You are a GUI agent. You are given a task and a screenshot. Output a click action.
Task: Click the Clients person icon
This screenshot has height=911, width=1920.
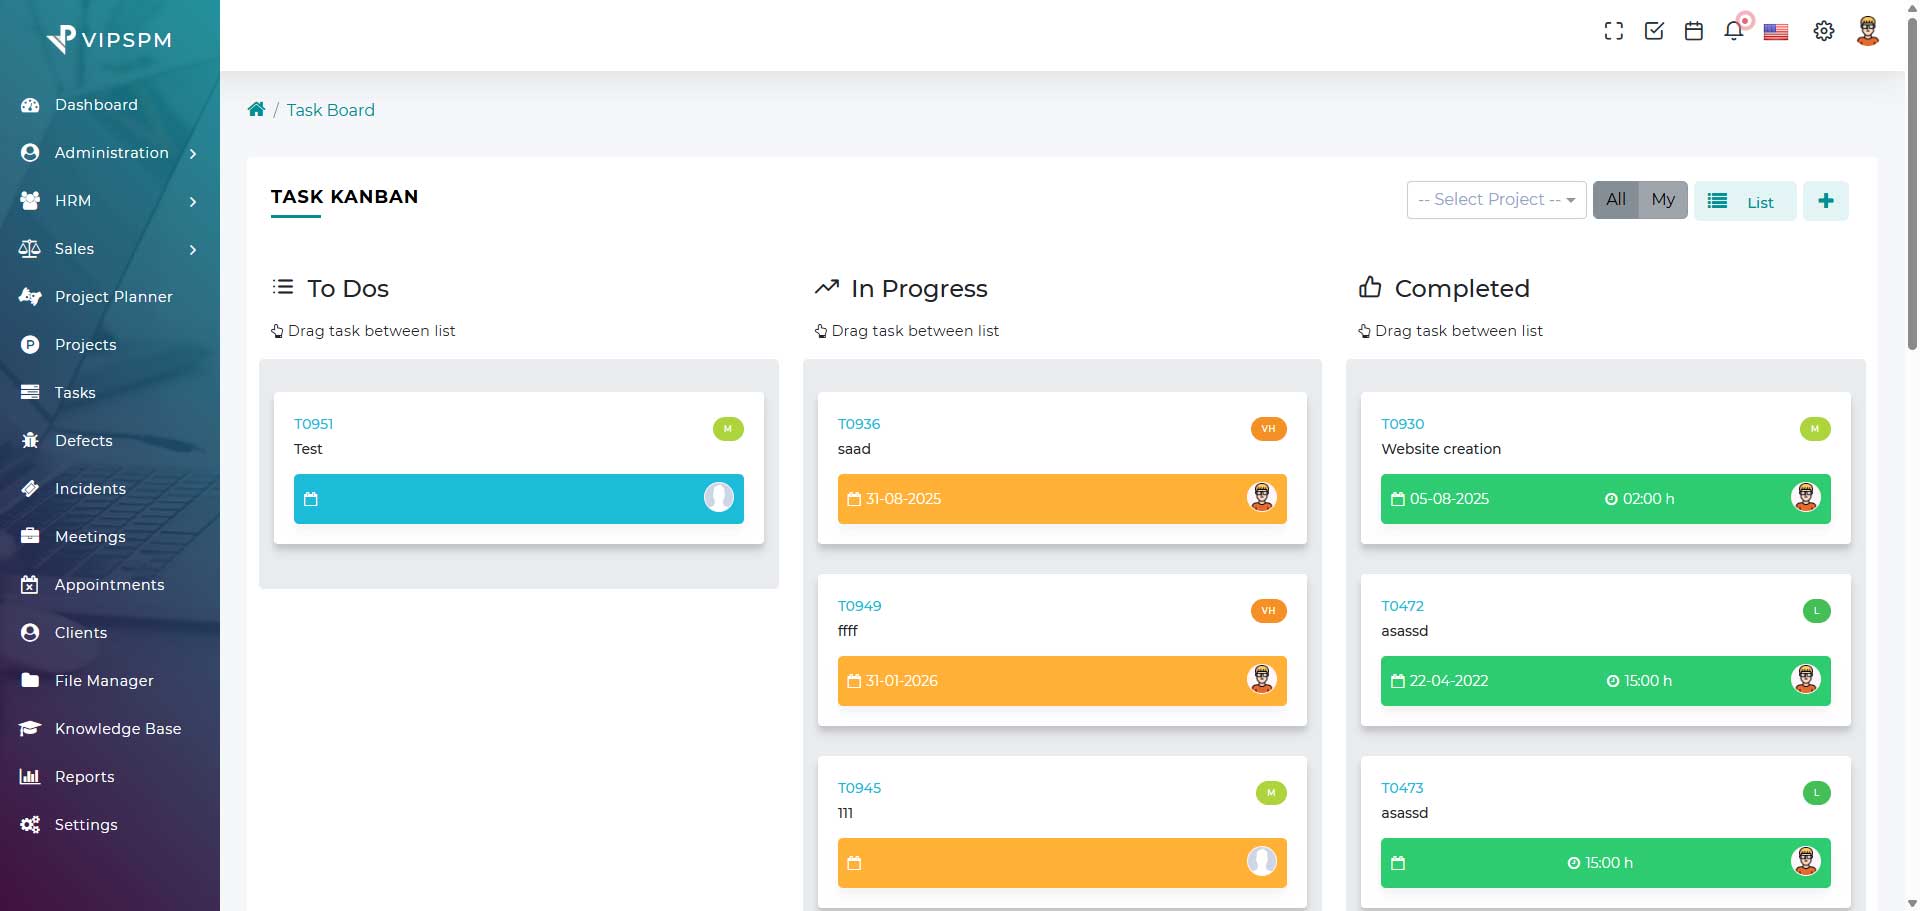click(30, 632)
